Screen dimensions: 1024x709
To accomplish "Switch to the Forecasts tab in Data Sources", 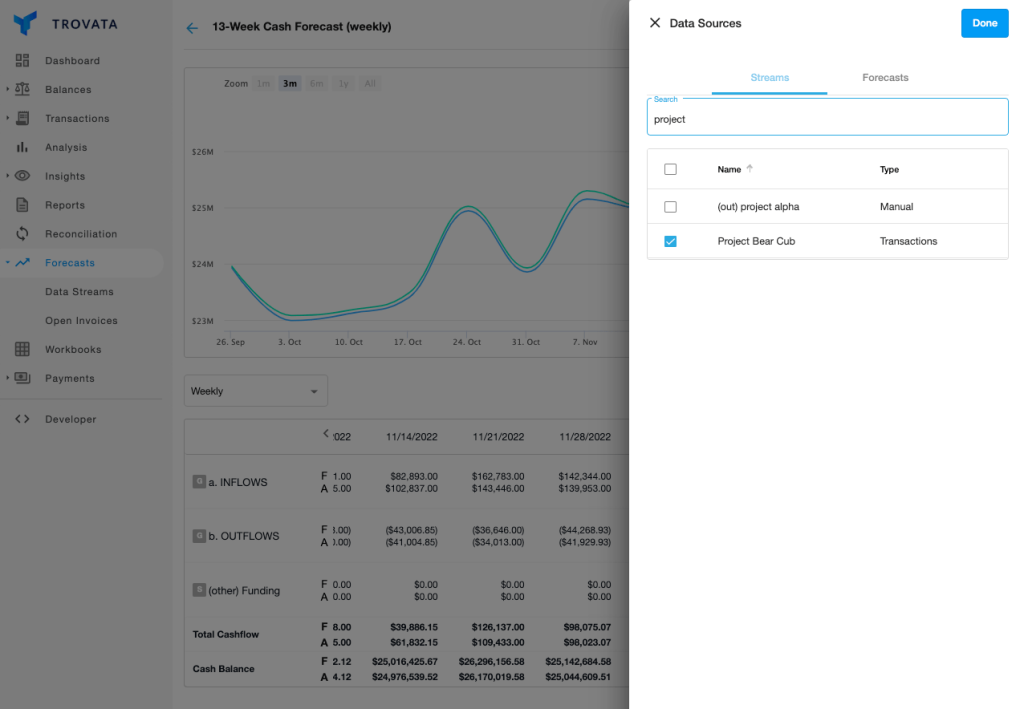I will click(885, 78).
